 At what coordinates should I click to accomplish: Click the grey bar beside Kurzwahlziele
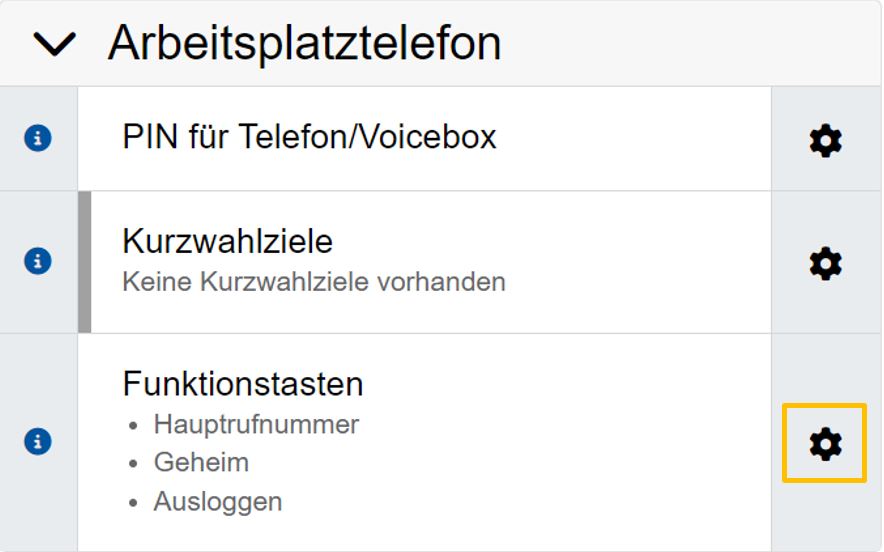85,262
